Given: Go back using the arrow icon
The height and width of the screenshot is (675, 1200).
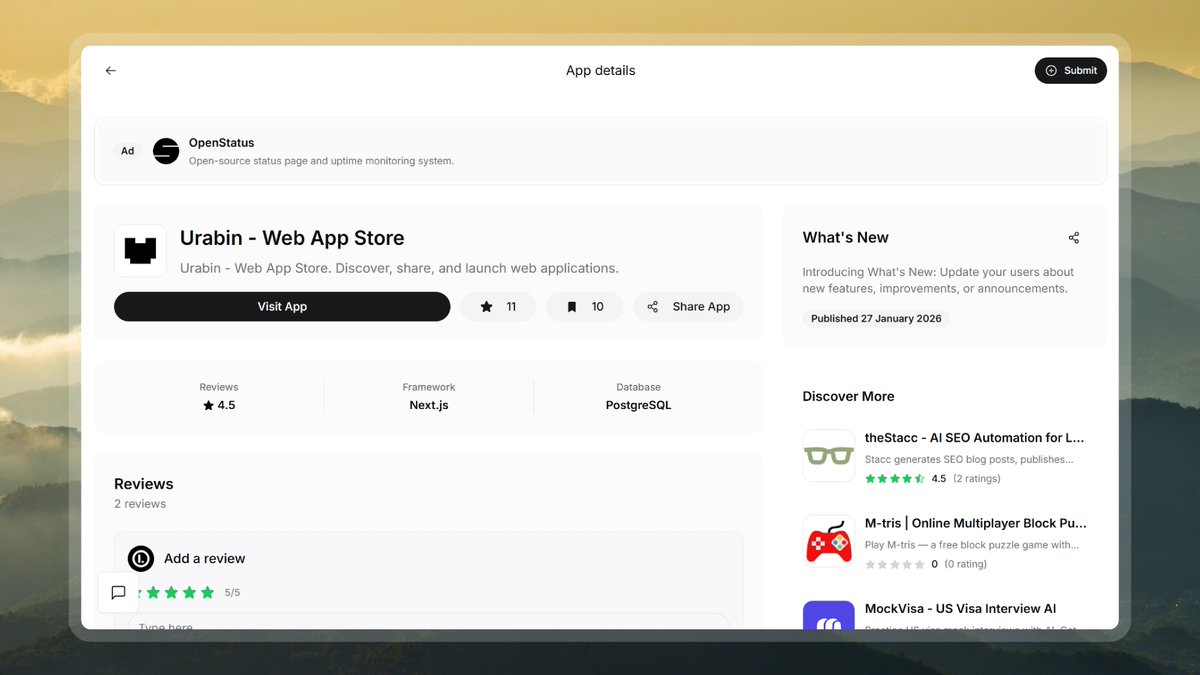Looking at the screenshot, I should point(111,71).
